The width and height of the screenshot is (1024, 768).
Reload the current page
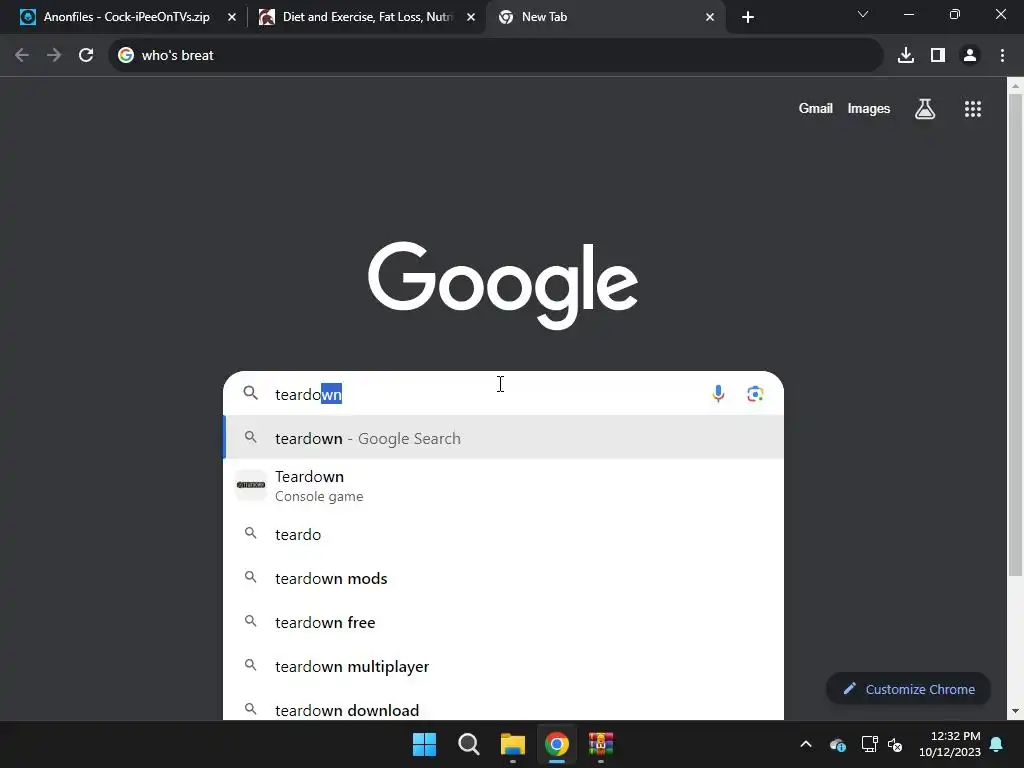pos(86,56)
